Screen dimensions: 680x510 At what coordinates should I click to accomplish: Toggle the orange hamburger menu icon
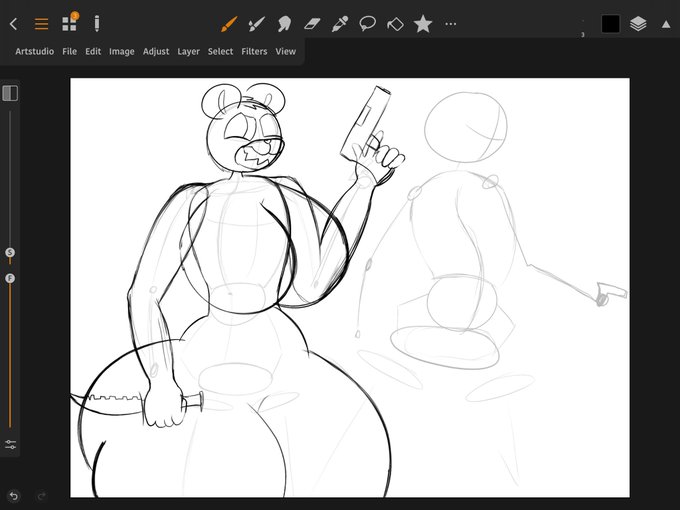[x=41, y=24]
